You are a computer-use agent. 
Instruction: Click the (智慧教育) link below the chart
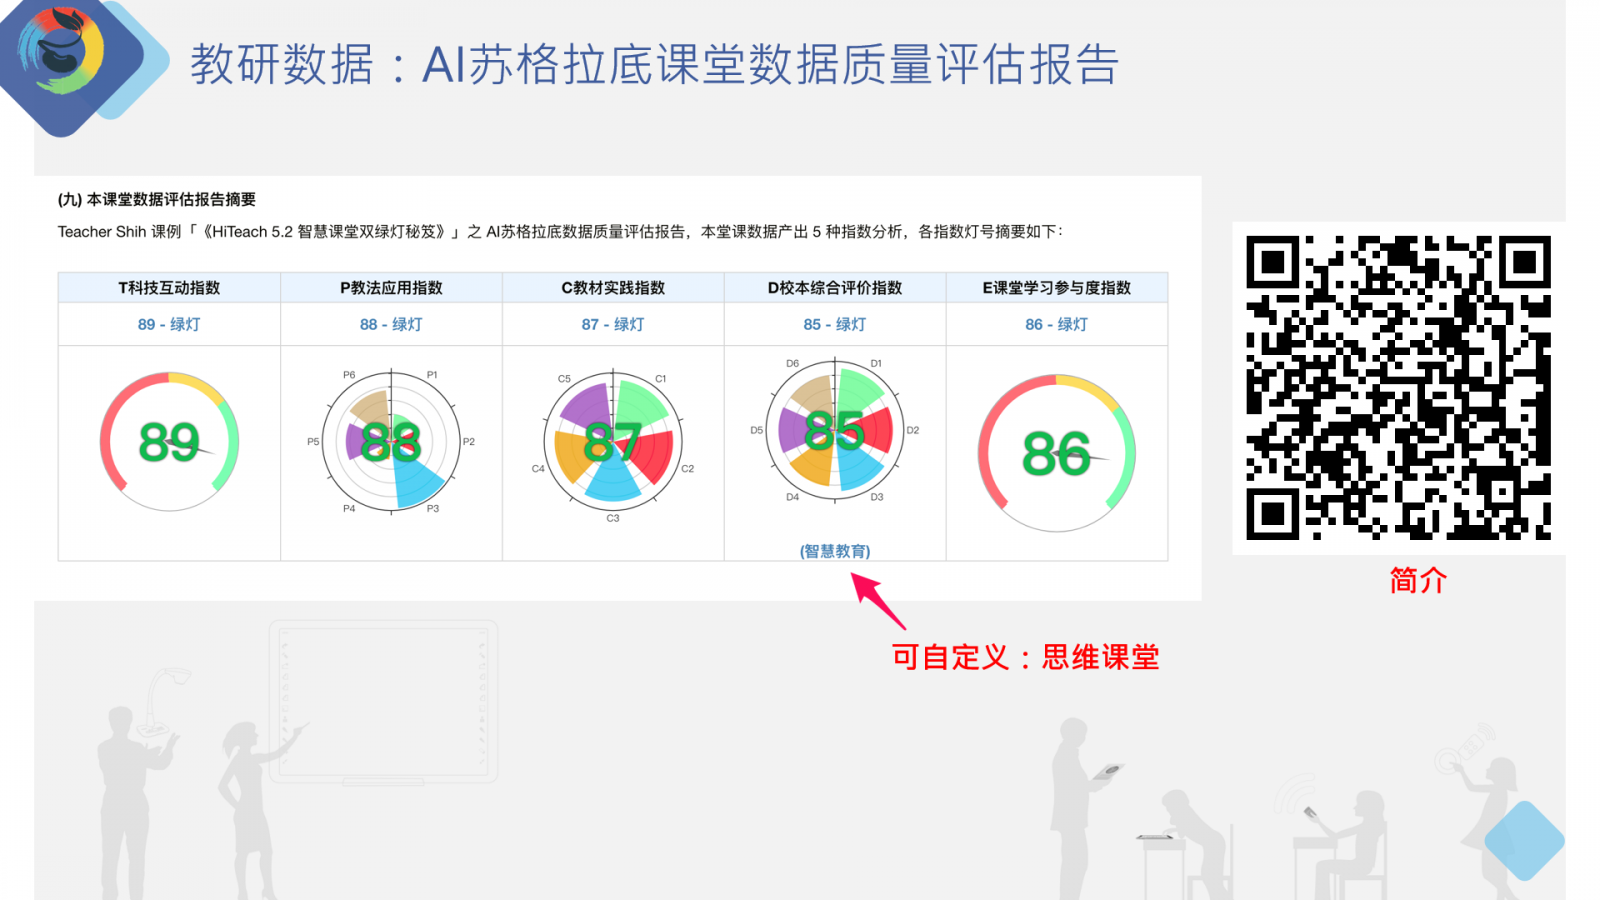pyautogui.click(x=835, y=551)
